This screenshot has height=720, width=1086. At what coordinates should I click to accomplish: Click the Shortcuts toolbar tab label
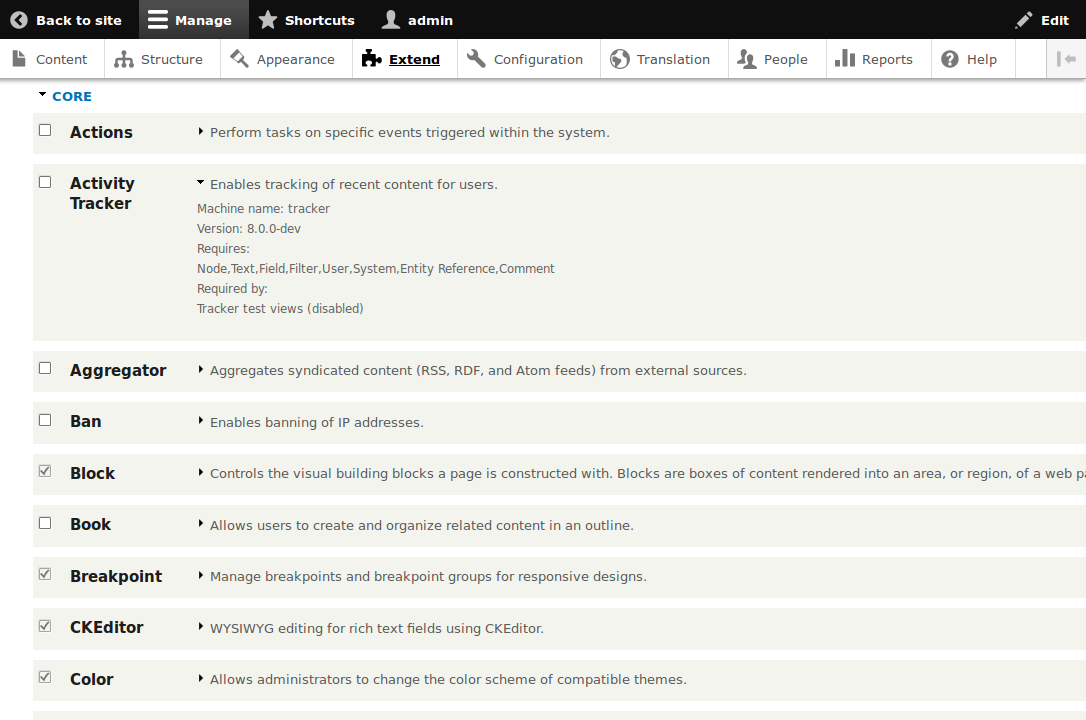coord(320,21)
